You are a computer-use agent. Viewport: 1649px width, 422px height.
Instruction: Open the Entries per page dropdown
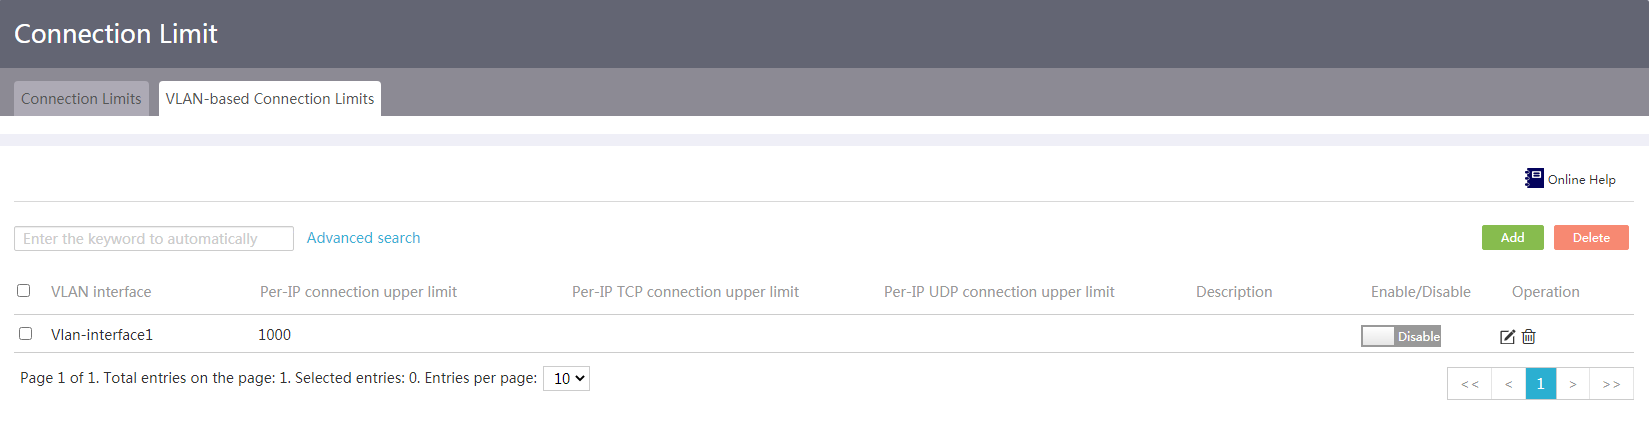point(566,378)
